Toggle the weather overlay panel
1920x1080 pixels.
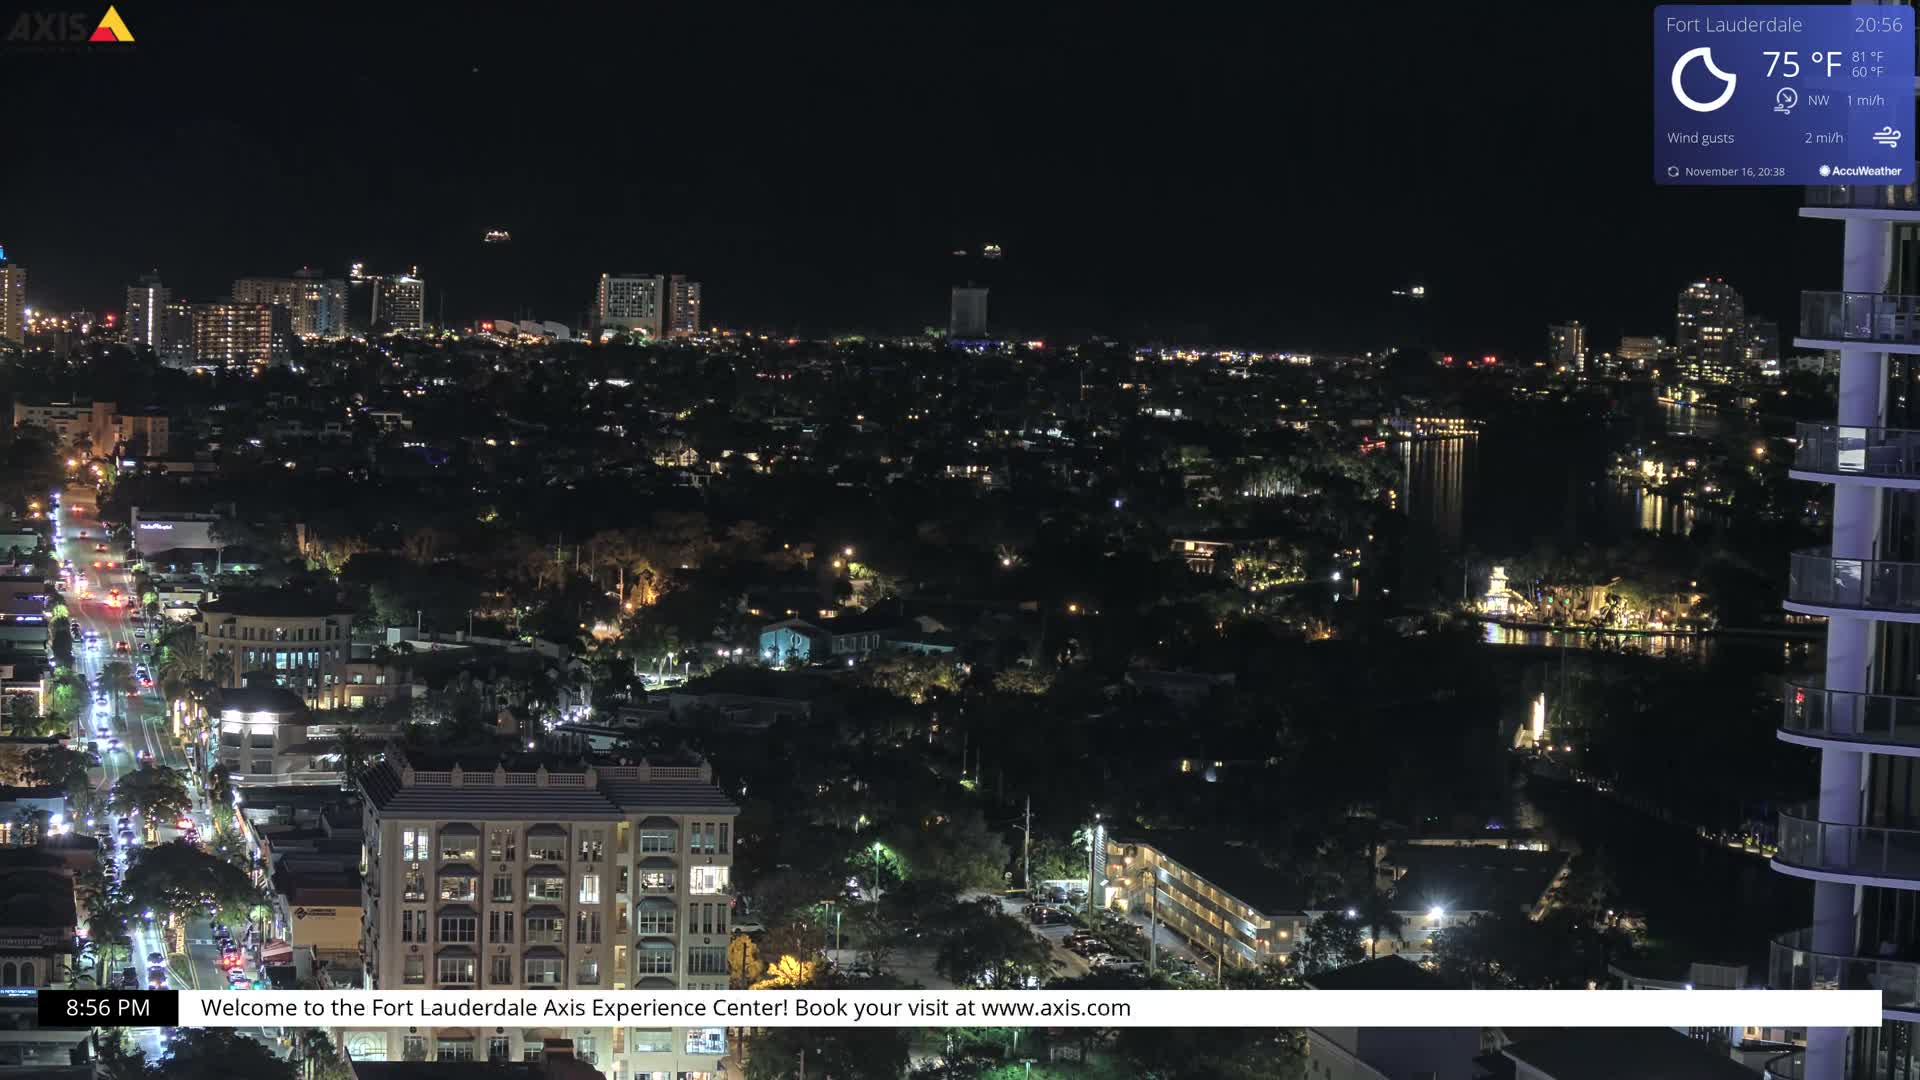[1783, 95]
